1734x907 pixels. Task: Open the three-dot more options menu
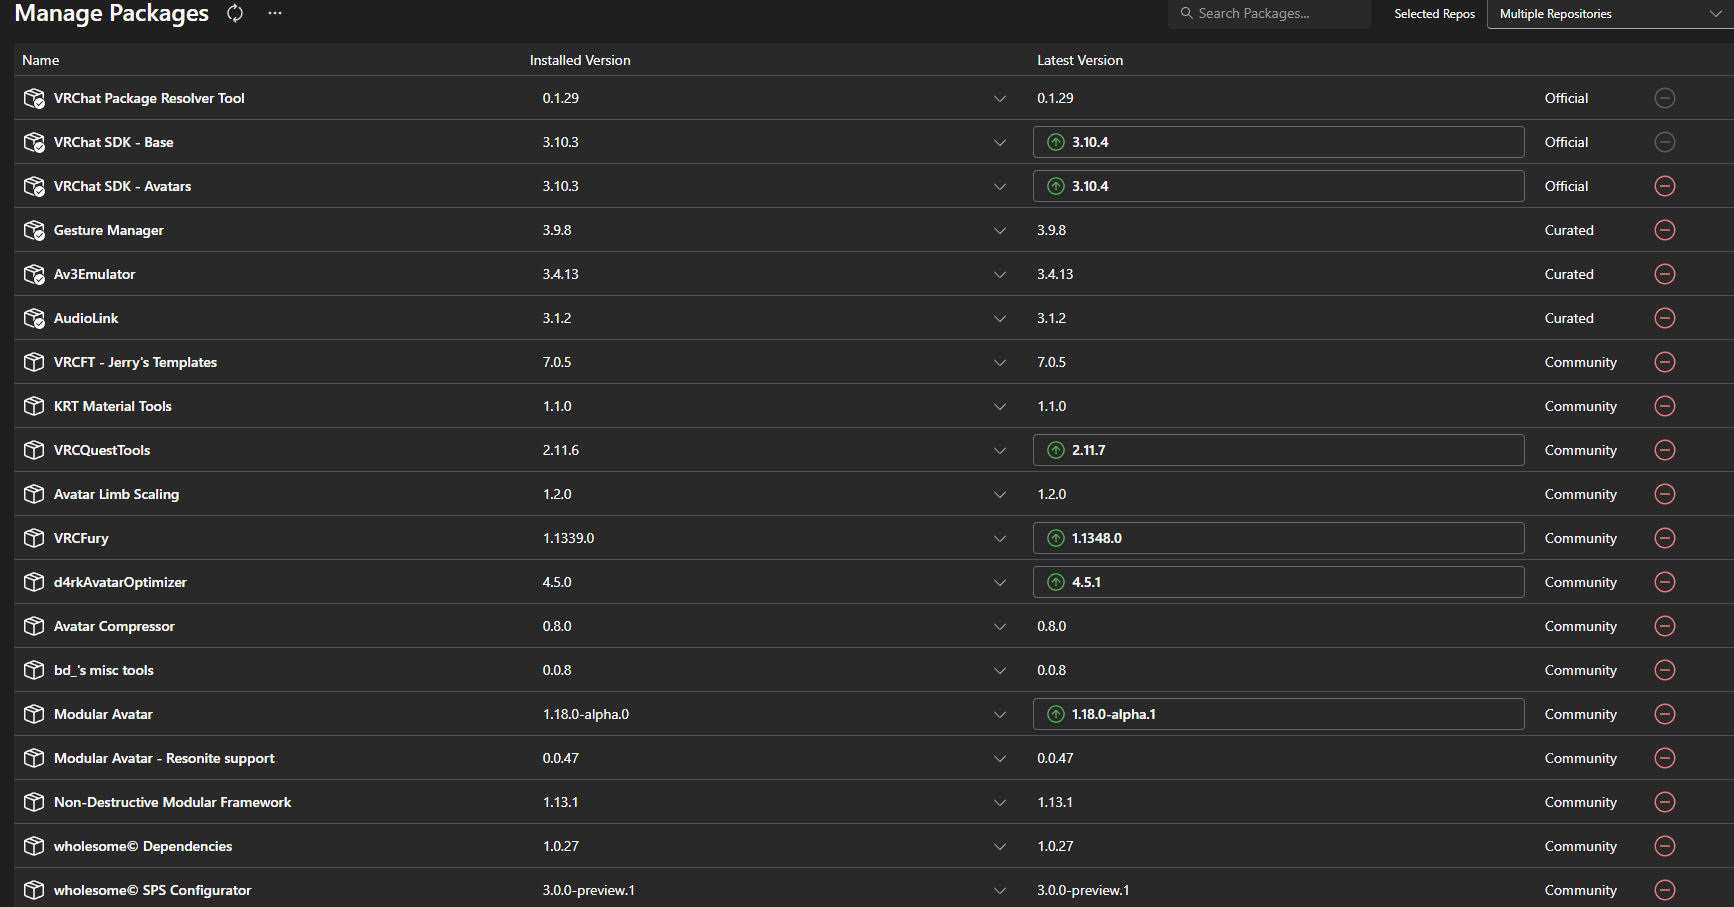pyautogui.click(x=275, y=13)
